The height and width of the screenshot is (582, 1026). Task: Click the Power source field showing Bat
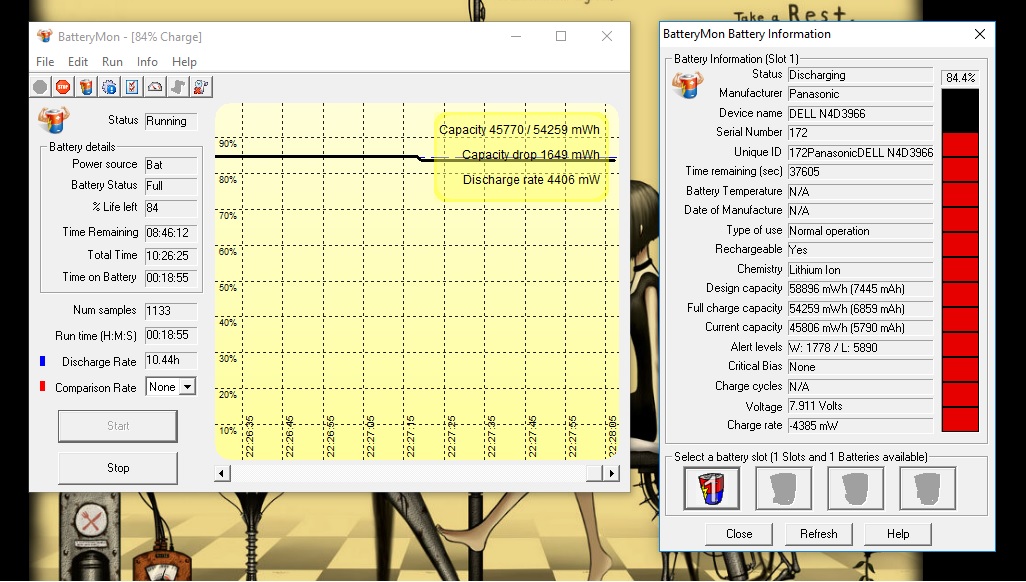click(171, 165)
